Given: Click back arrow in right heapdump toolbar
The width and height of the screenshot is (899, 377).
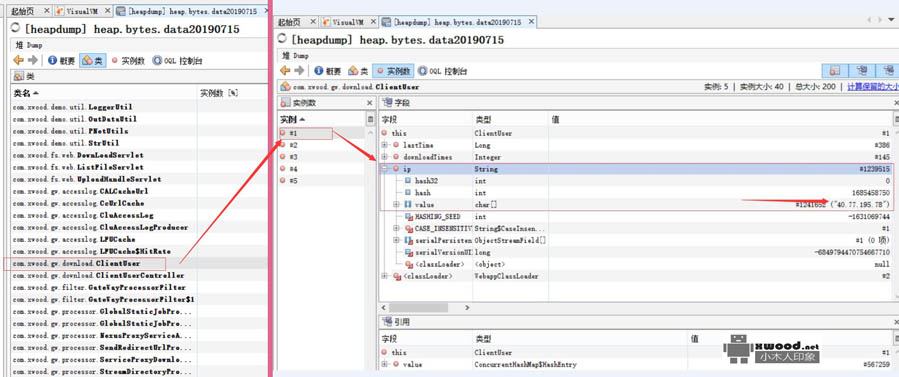Looking at the screenshot, I should click(x=285, y=71).
